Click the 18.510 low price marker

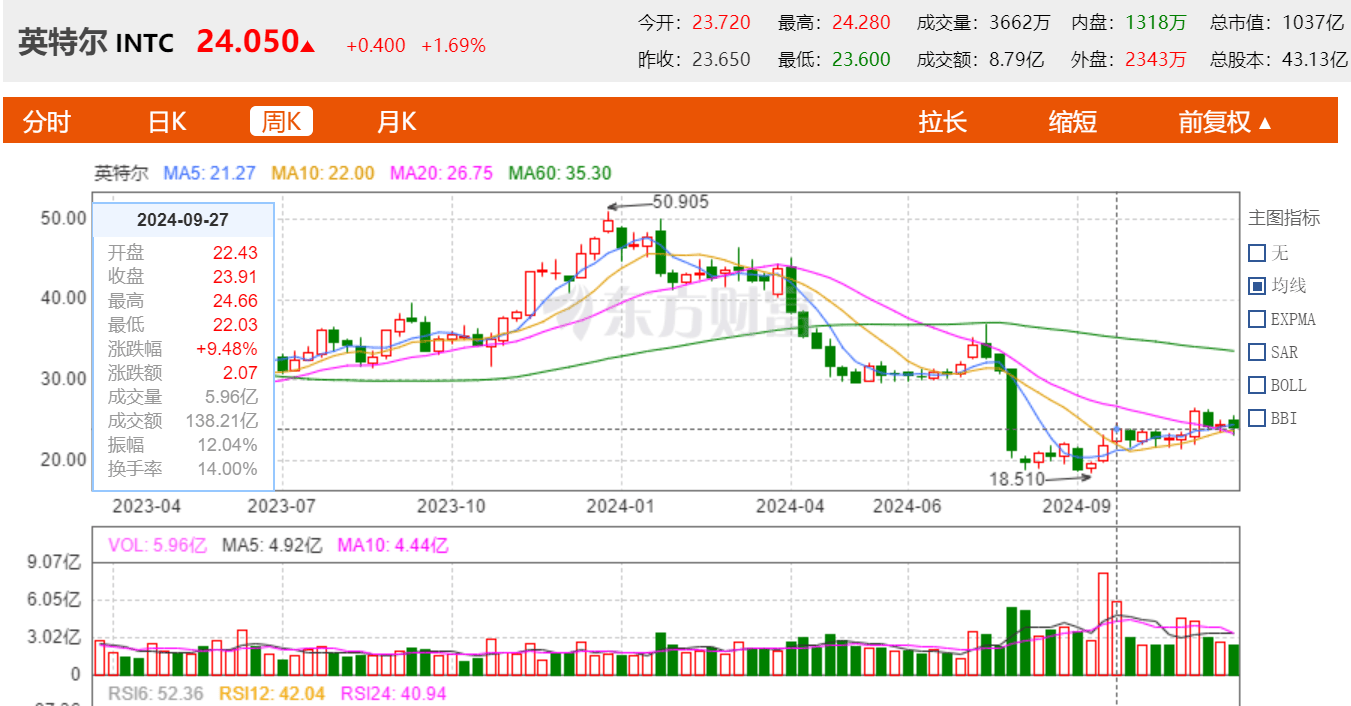tap(1016, 479)
